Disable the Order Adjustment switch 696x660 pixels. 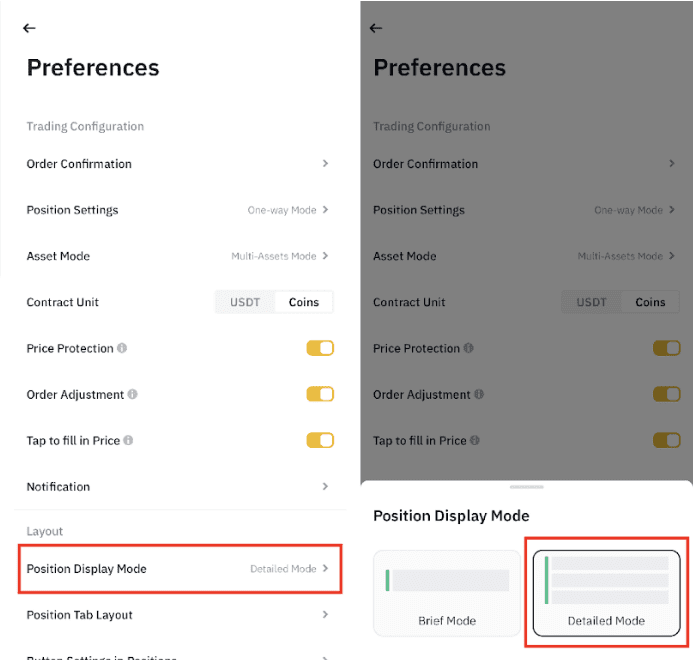click(320, 395)
